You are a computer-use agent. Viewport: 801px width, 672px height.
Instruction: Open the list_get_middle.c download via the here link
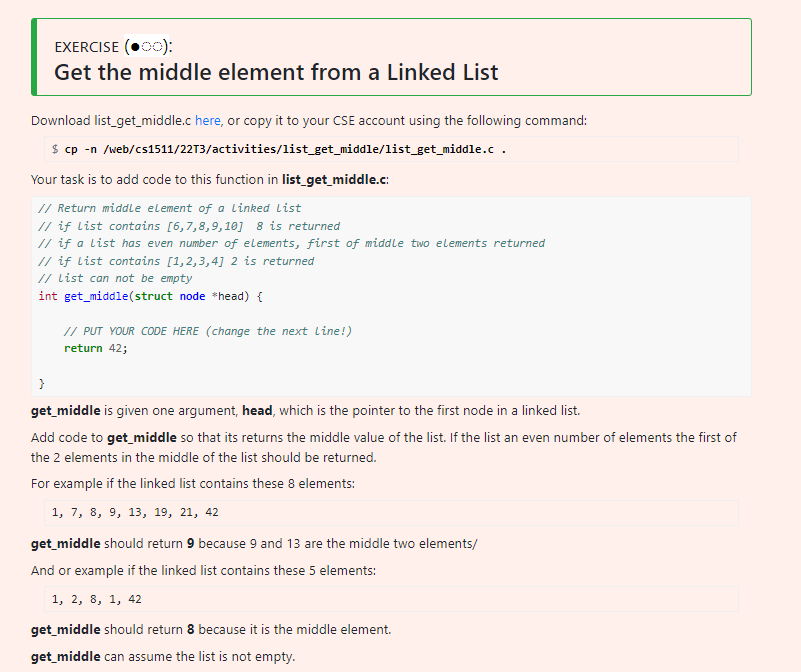(207, 120)
